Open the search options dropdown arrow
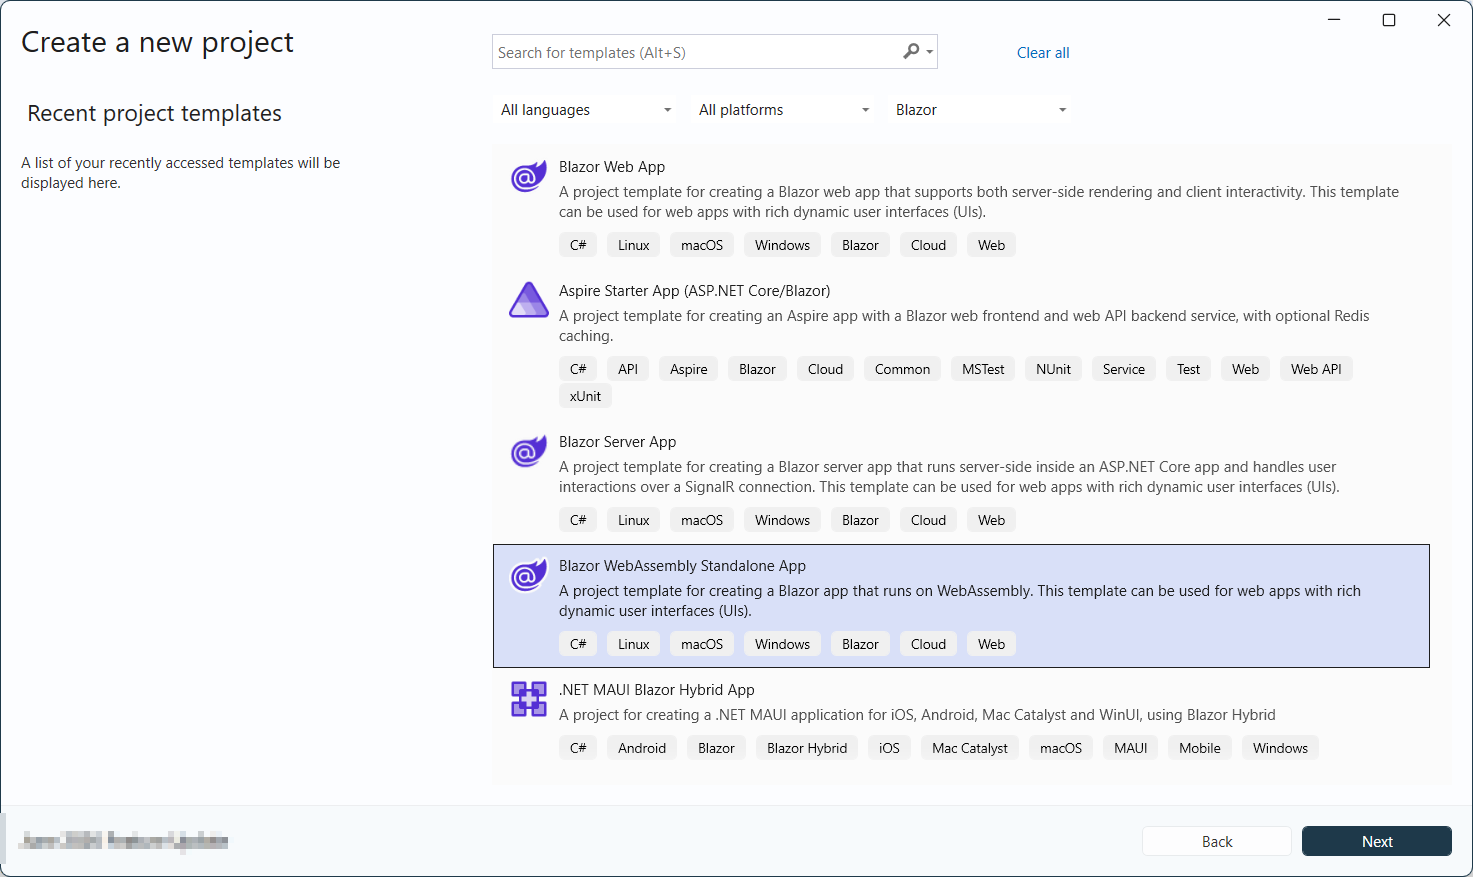This screenshot has width=1473, height=877. [930, 52]
